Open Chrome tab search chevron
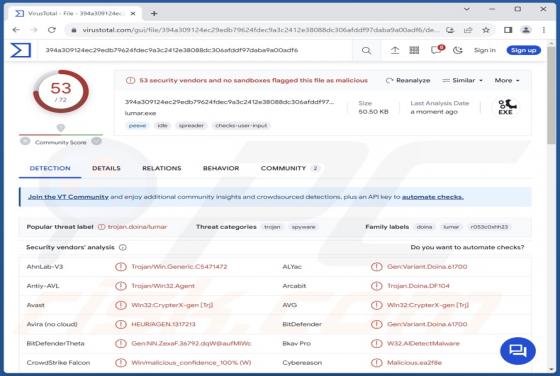Viewport: 560px width, 376px height. click(466, 10)
